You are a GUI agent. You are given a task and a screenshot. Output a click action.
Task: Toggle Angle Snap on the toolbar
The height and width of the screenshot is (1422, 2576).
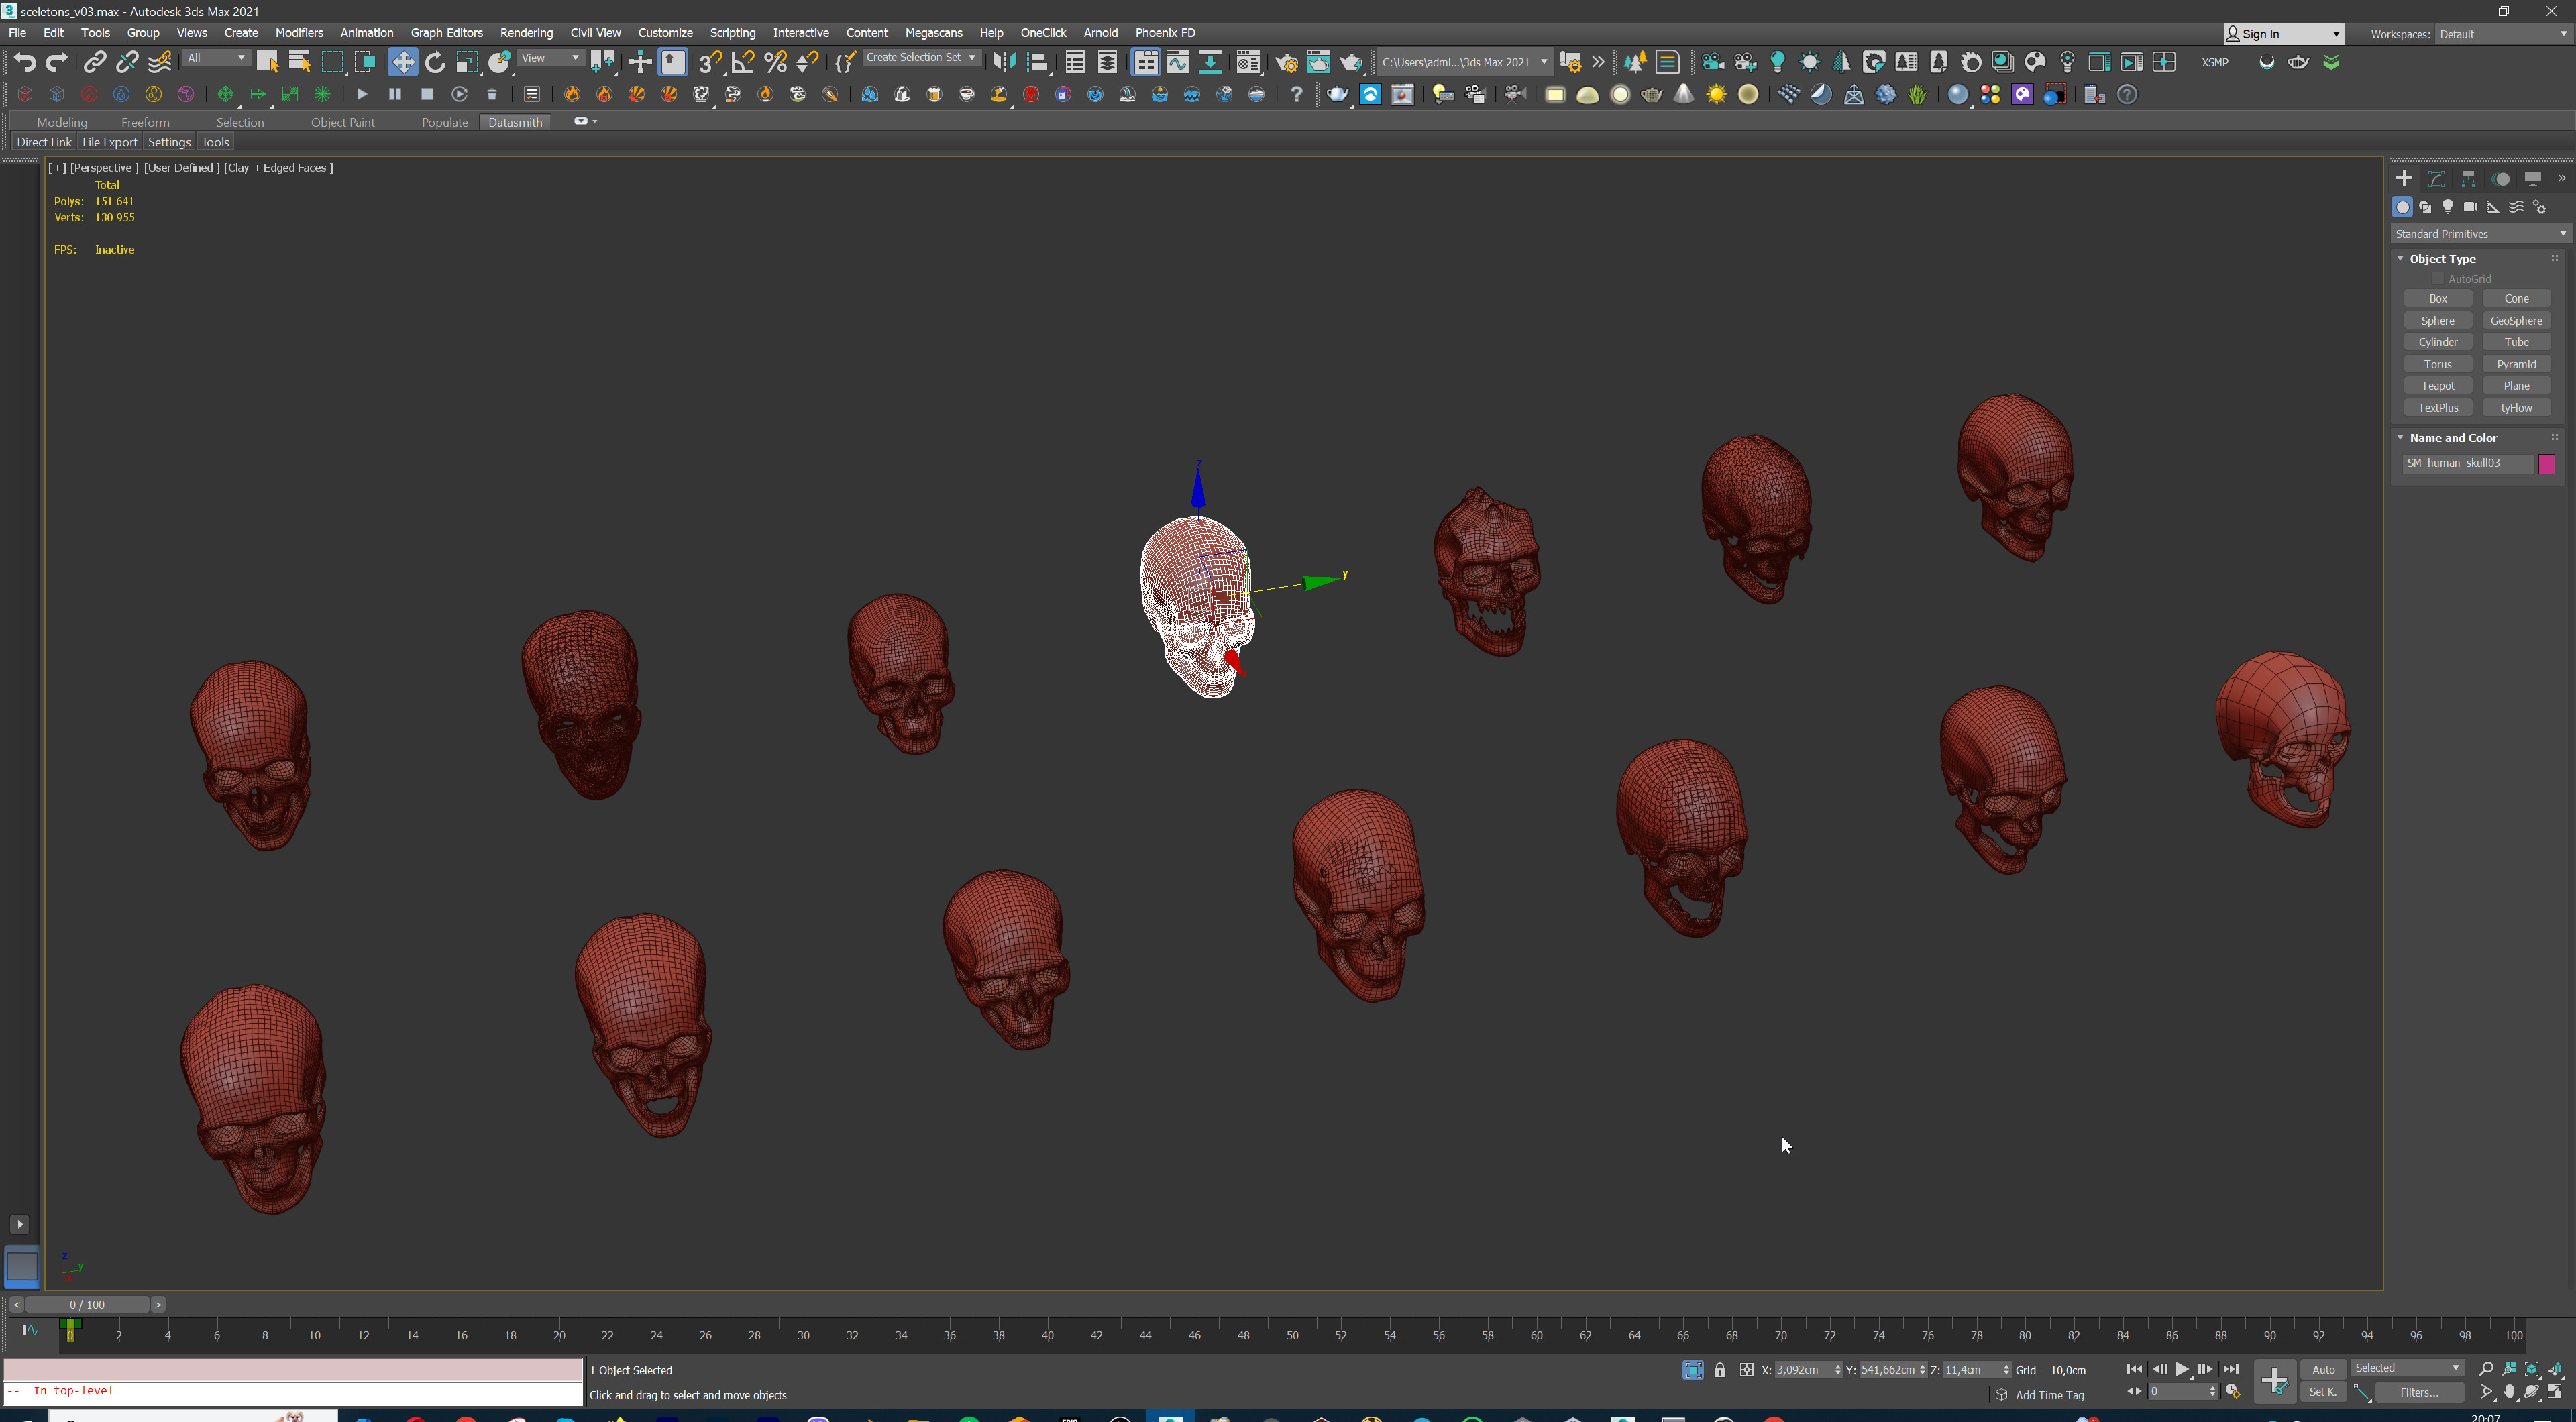click(x=743, y=62)
